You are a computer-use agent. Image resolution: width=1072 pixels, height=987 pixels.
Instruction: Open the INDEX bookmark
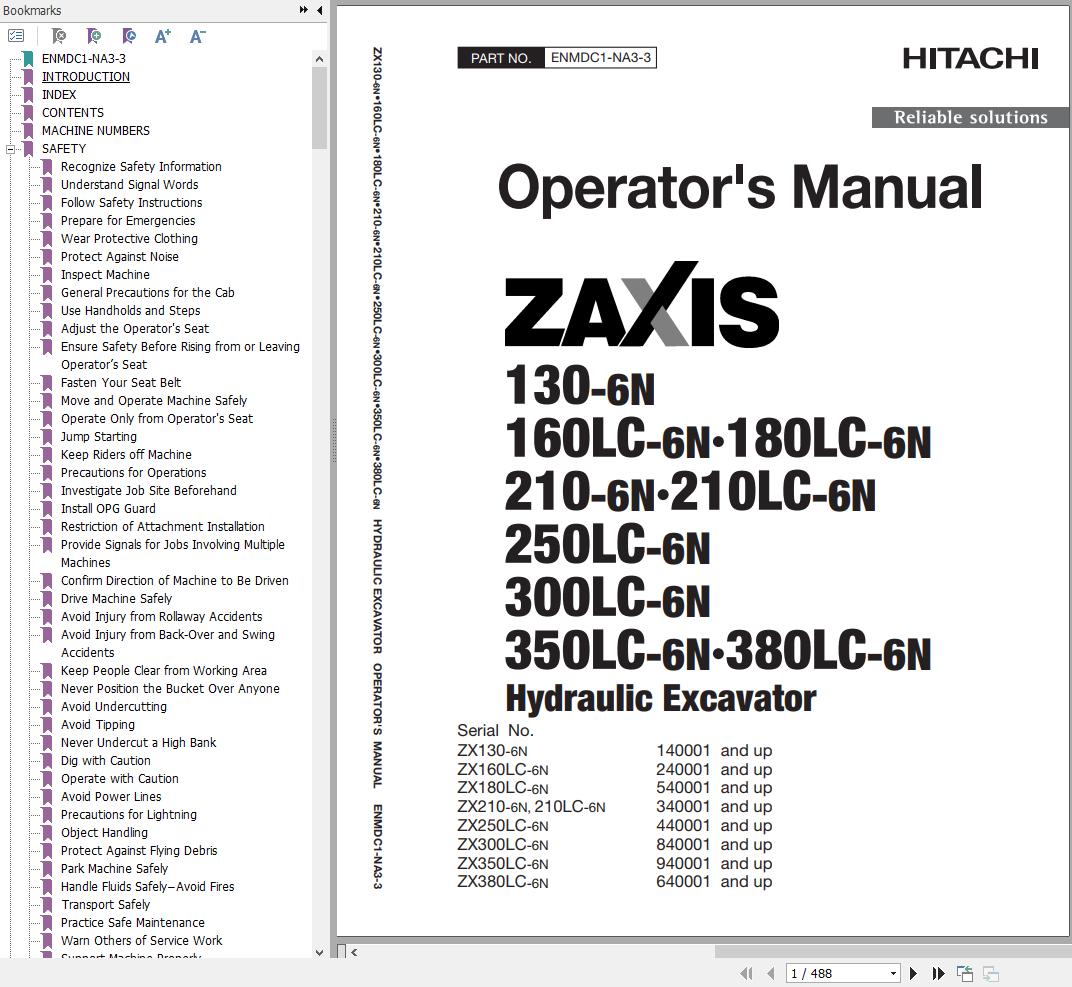pos(59,94)
